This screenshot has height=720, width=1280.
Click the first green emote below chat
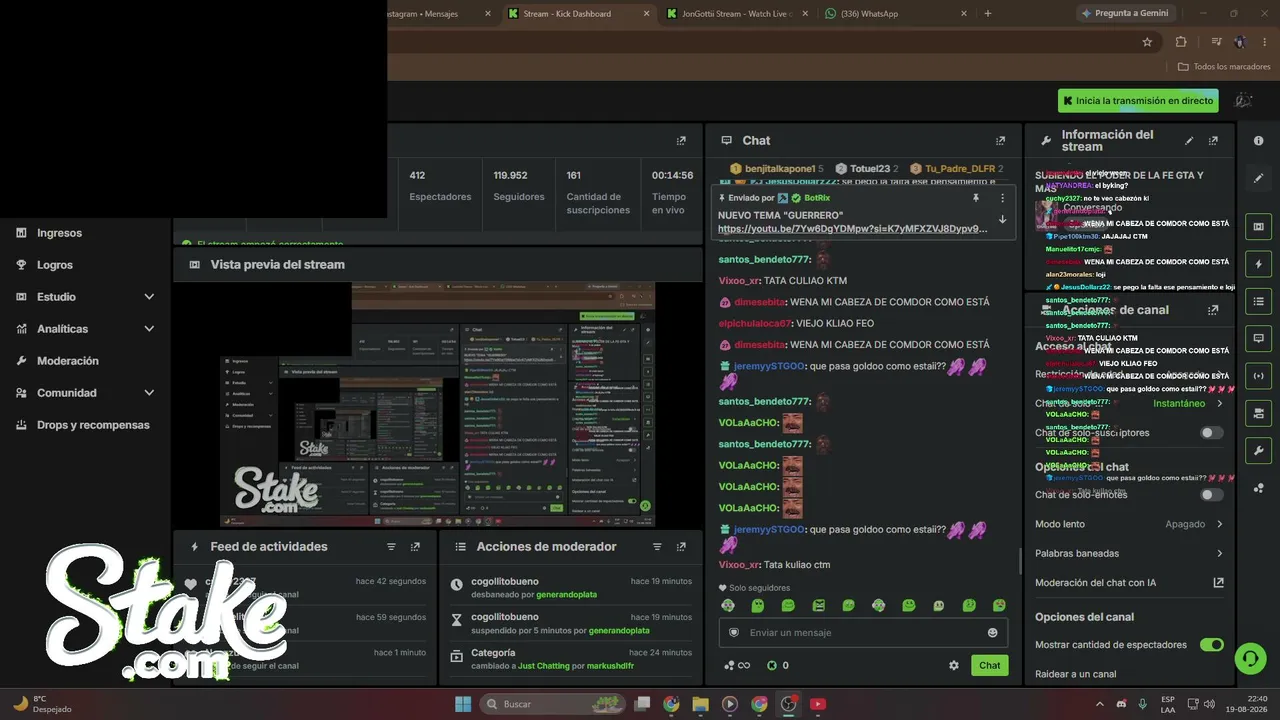(728, 606)
